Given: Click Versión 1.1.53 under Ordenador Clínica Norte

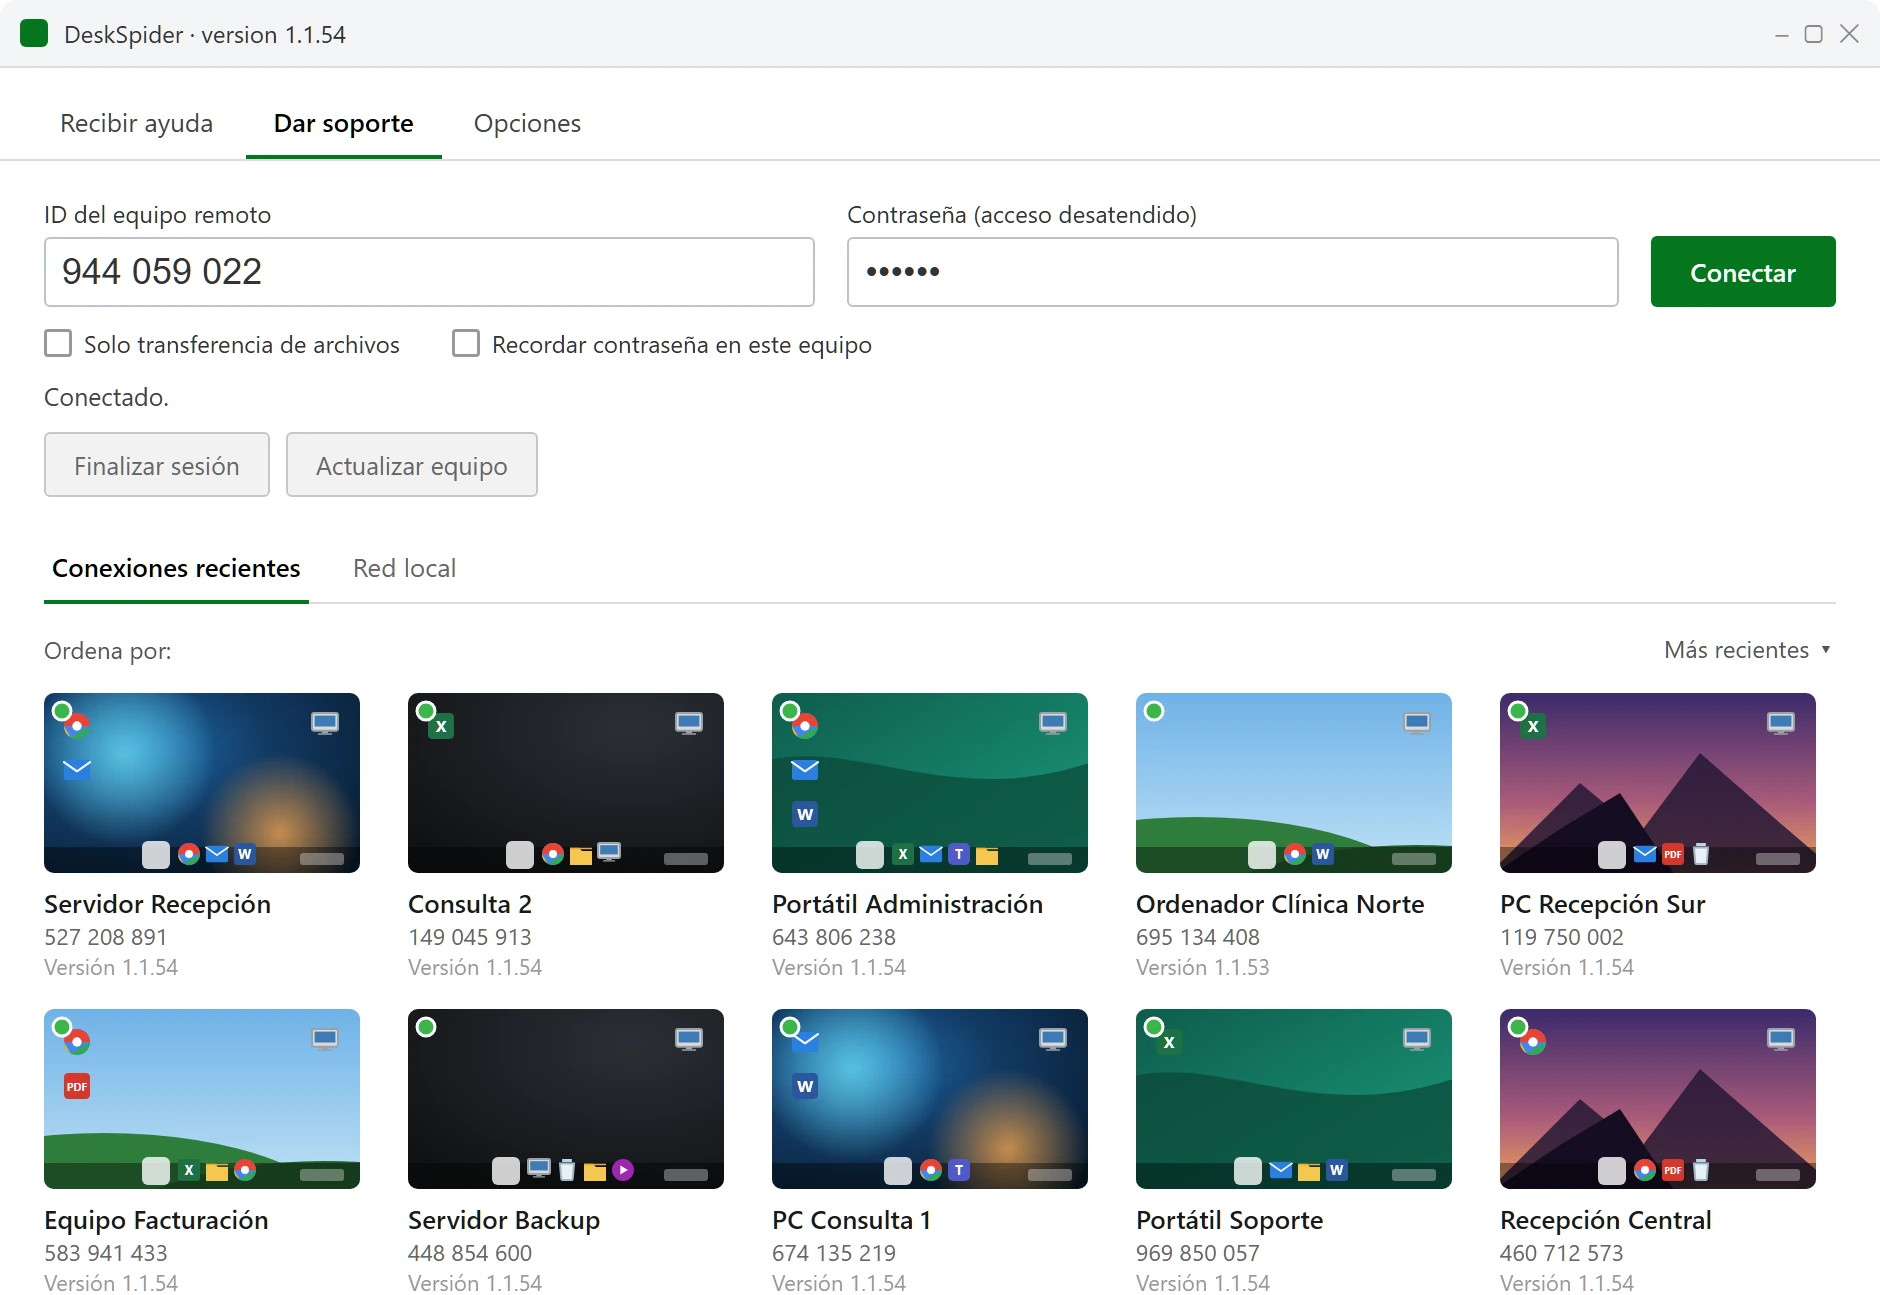Looking at the screenshot, I should [x=1203, y=967].
